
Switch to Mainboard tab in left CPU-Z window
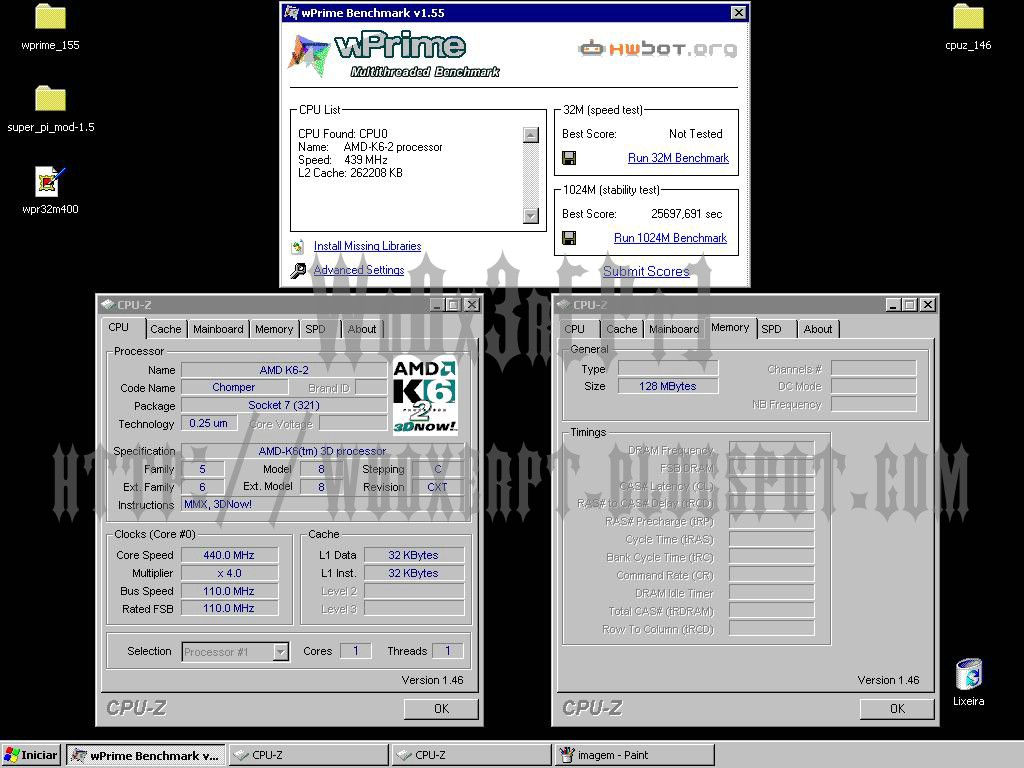coord(218,329)
